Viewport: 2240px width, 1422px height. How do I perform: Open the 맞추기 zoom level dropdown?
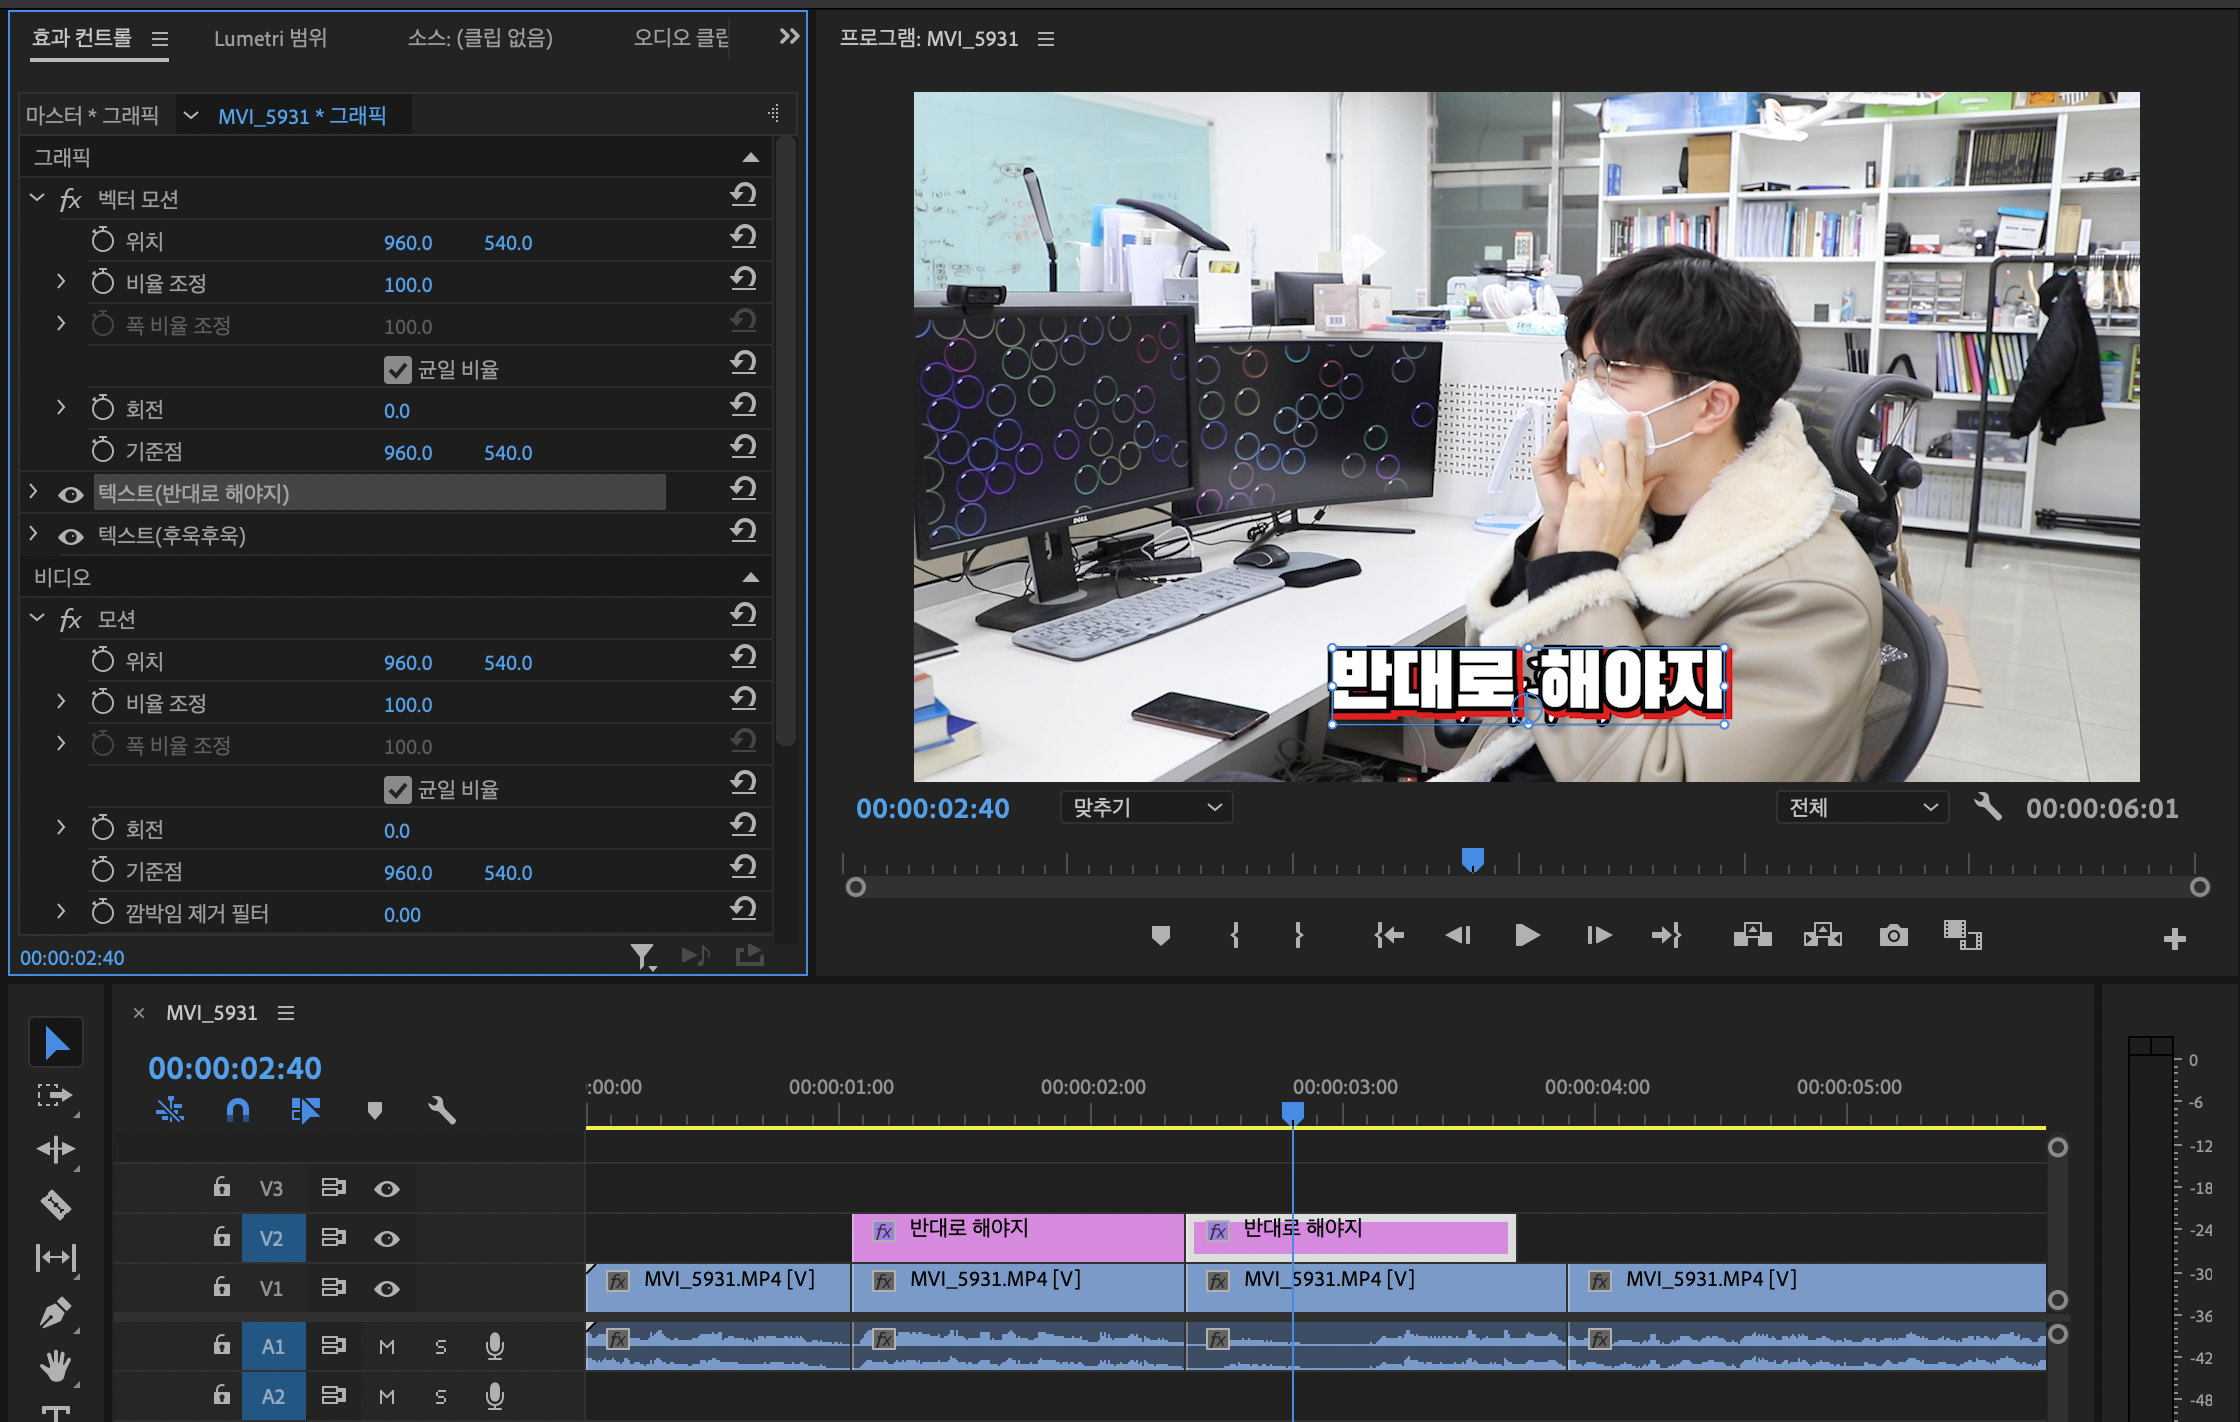[x=1146, y=807]
